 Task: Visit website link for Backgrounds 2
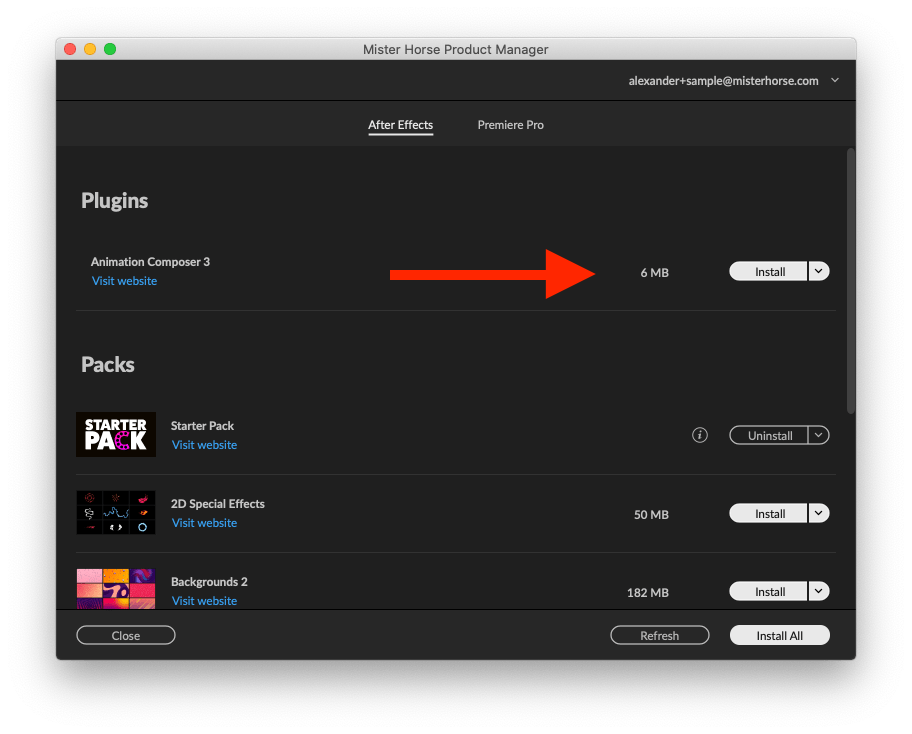[x=204, y=601]
